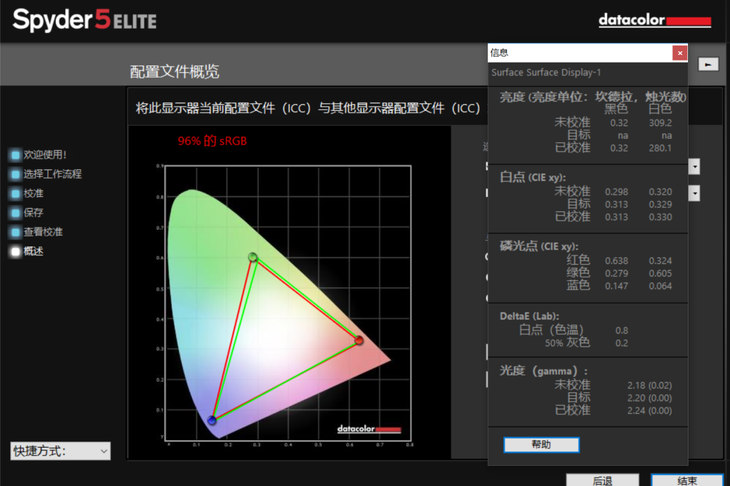
Task: Click the 后退 back button
Action: point(602,480)
